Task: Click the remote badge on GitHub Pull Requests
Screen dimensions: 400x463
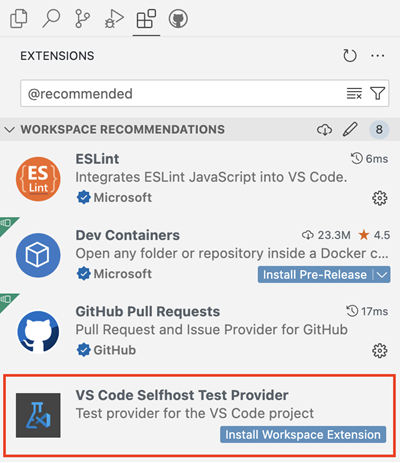Action: tap(7, 300)
